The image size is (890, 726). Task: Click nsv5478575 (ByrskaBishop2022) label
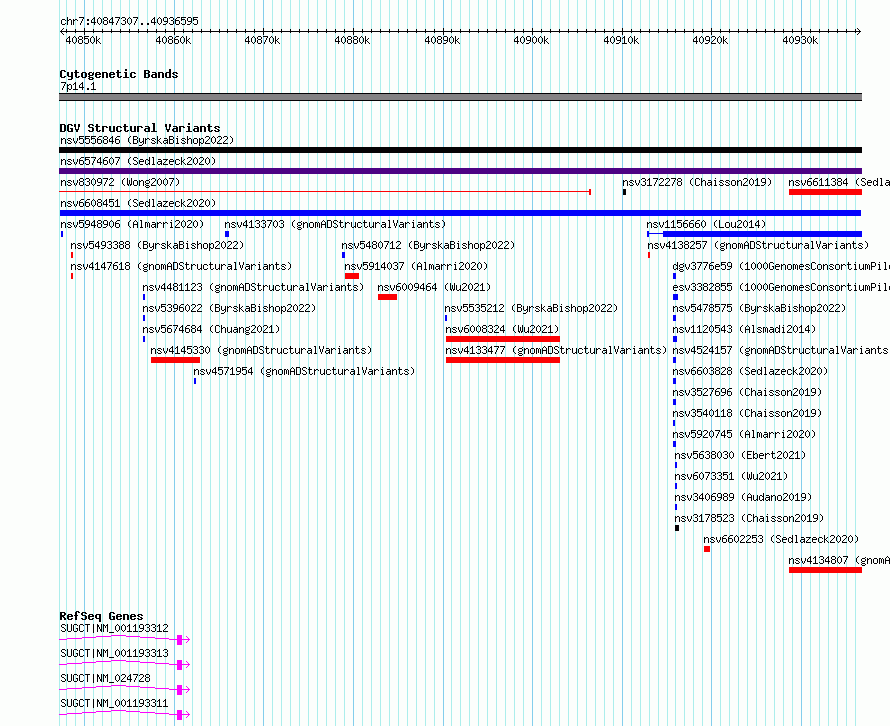coord(759,308)
